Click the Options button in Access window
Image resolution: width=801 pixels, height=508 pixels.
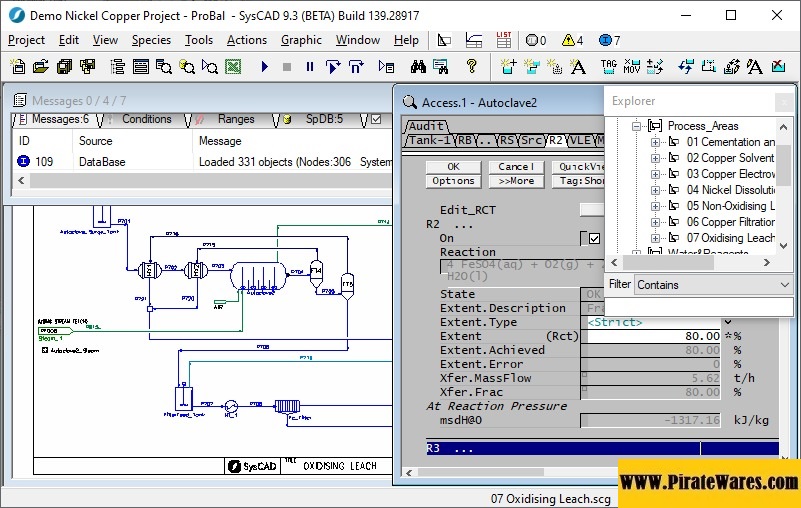[453, 181]
